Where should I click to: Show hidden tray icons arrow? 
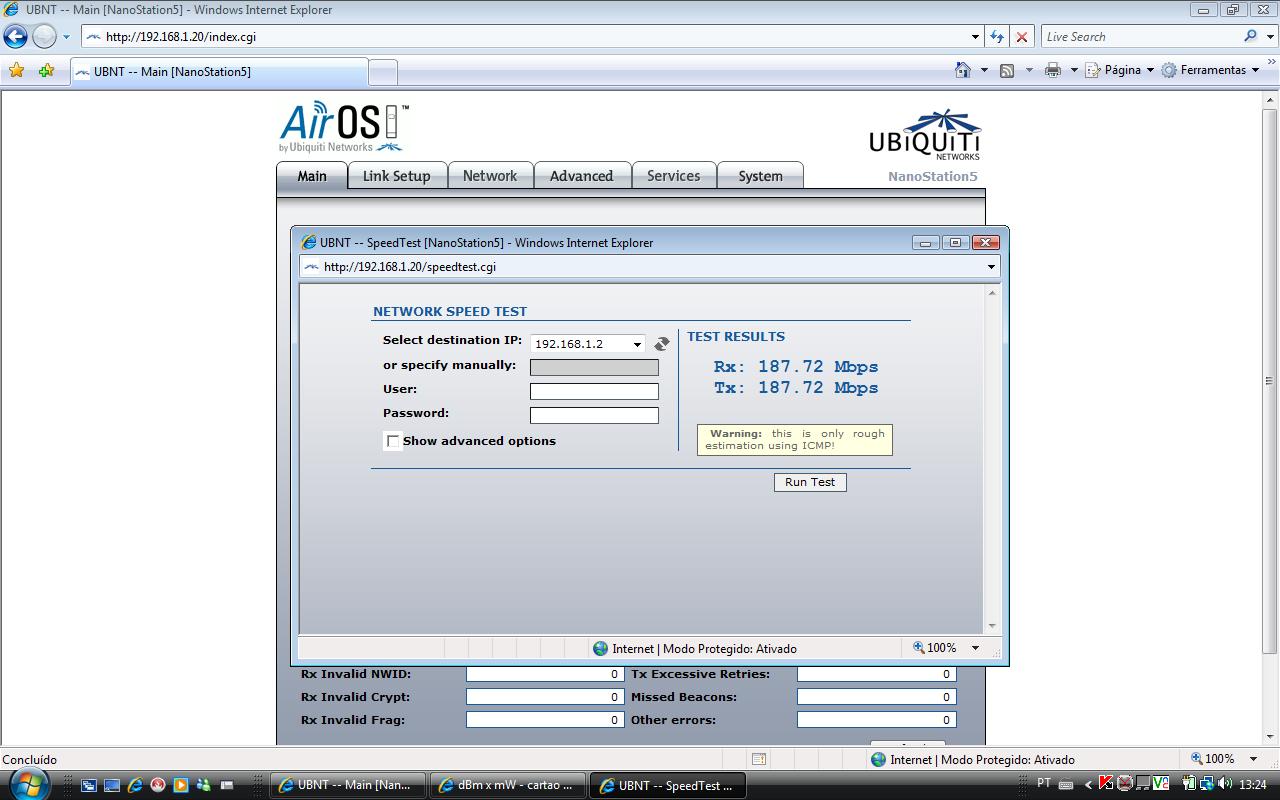point(1088,785)
